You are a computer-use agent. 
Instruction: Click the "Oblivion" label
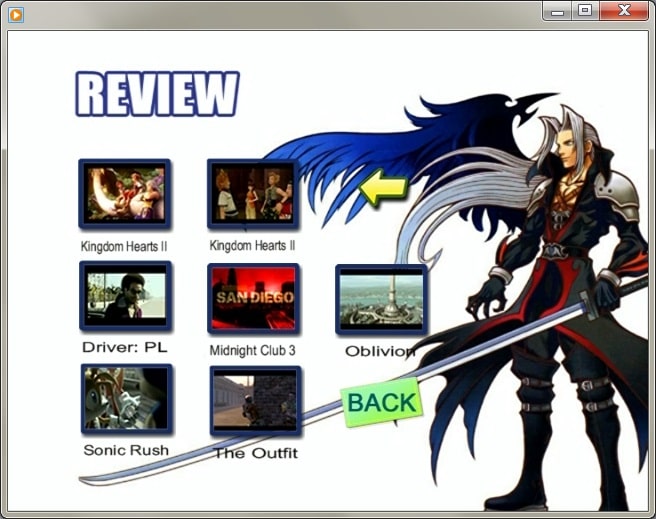click(x=380, y=351)
